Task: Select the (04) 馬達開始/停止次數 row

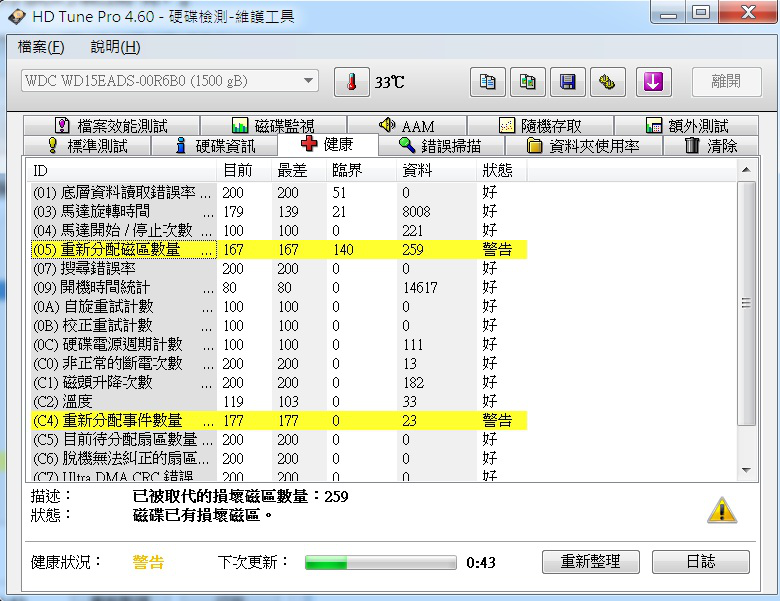Action: tap(279, 230)
